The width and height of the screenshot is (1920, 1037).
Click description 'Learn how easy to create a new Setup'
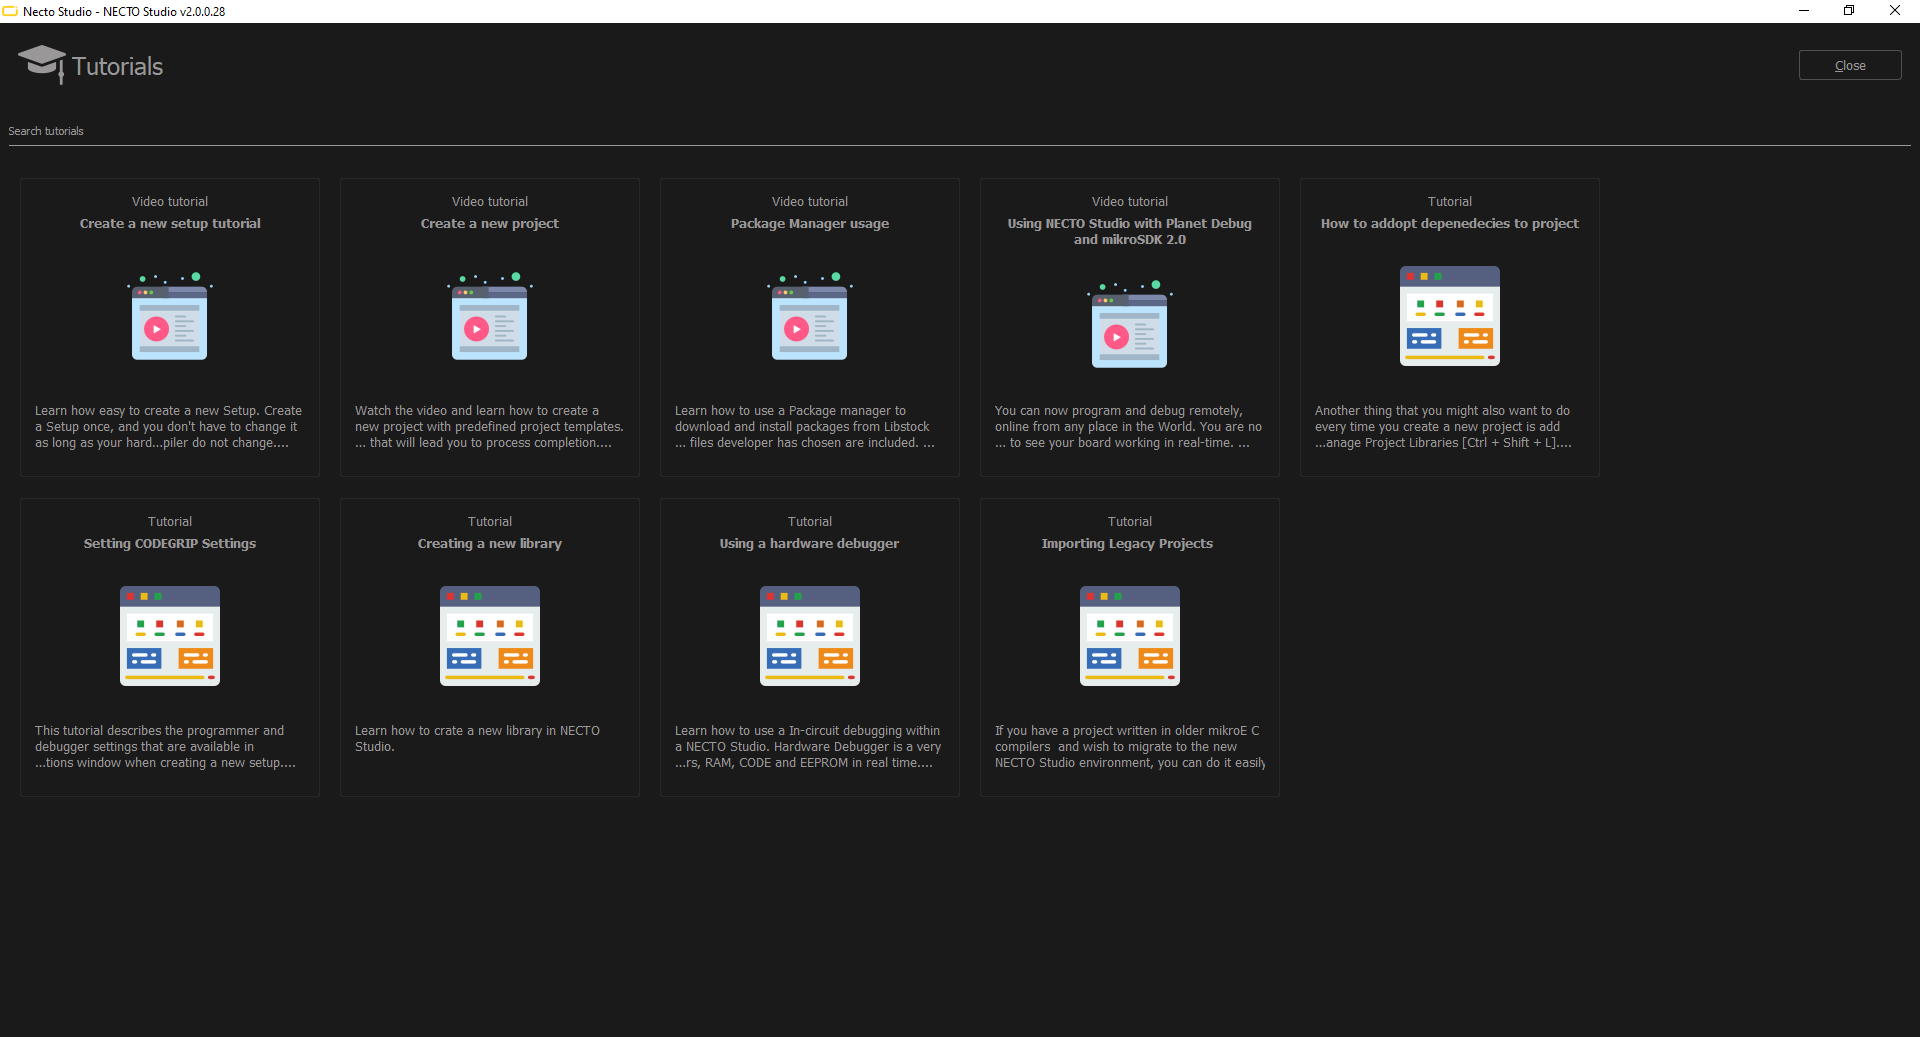click(168, 427)
